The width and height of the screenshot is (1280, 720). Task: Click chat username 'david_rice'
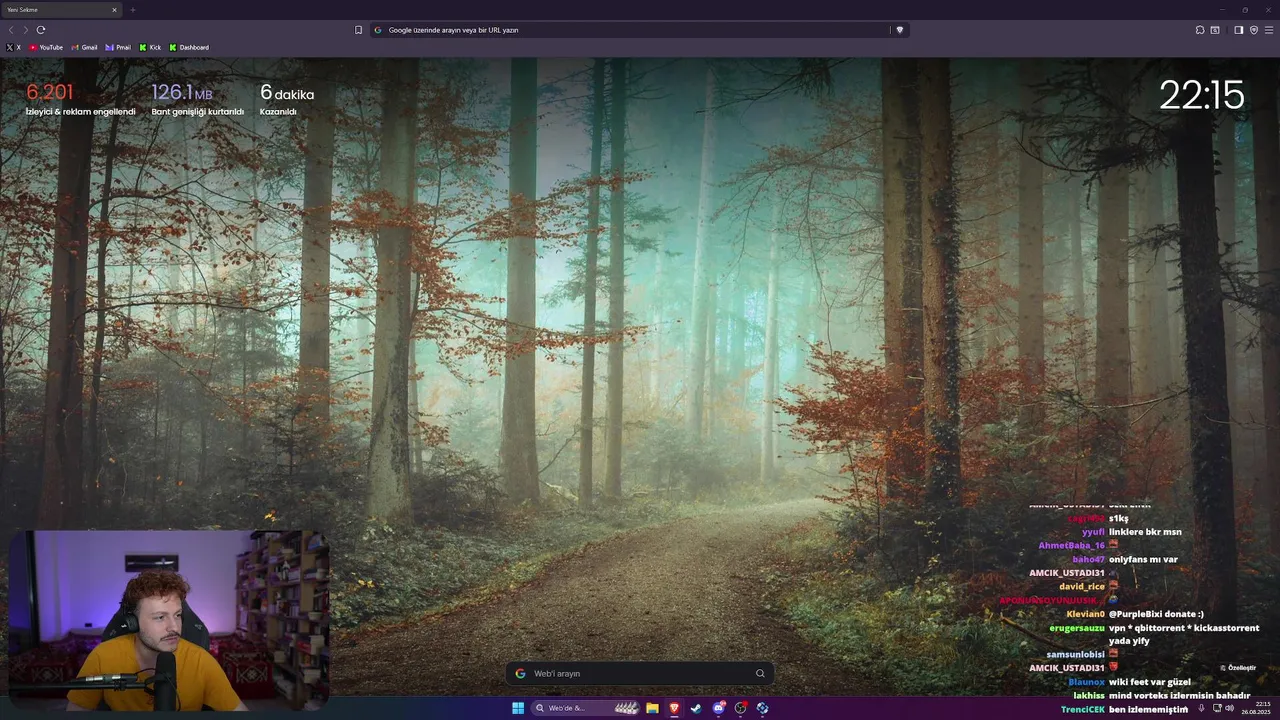[1082, 587]
